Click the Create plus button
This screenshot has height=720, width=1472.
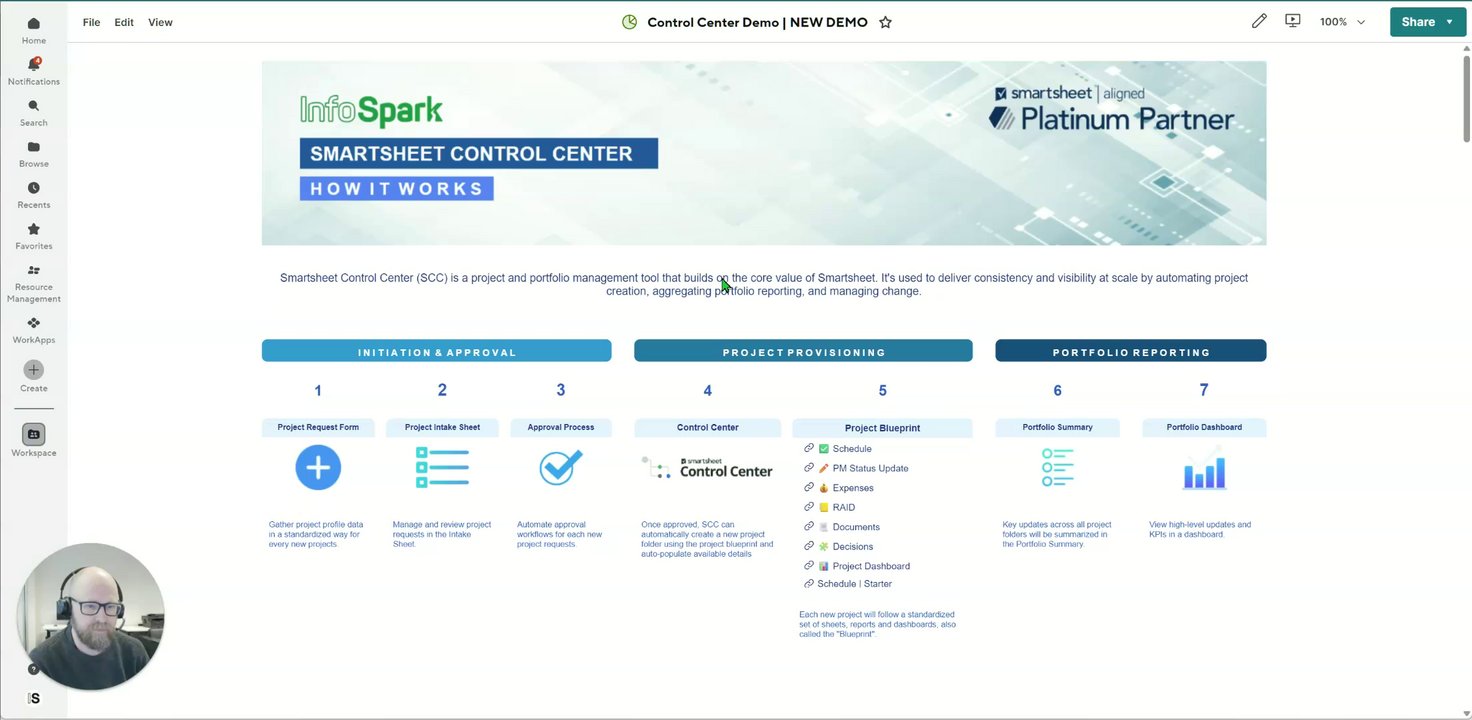(33, 370)
